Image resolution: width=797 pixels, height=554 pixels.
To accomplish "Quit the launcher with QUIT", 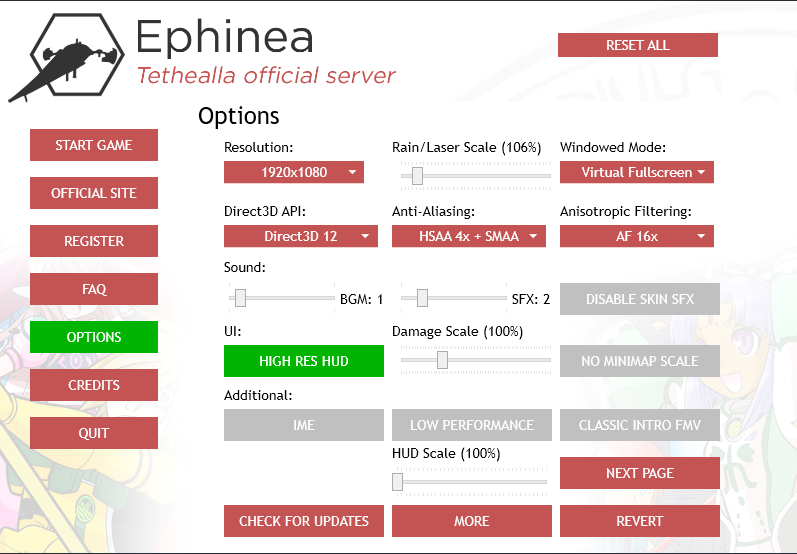I will pyautogui.click(x=94, y=433).
